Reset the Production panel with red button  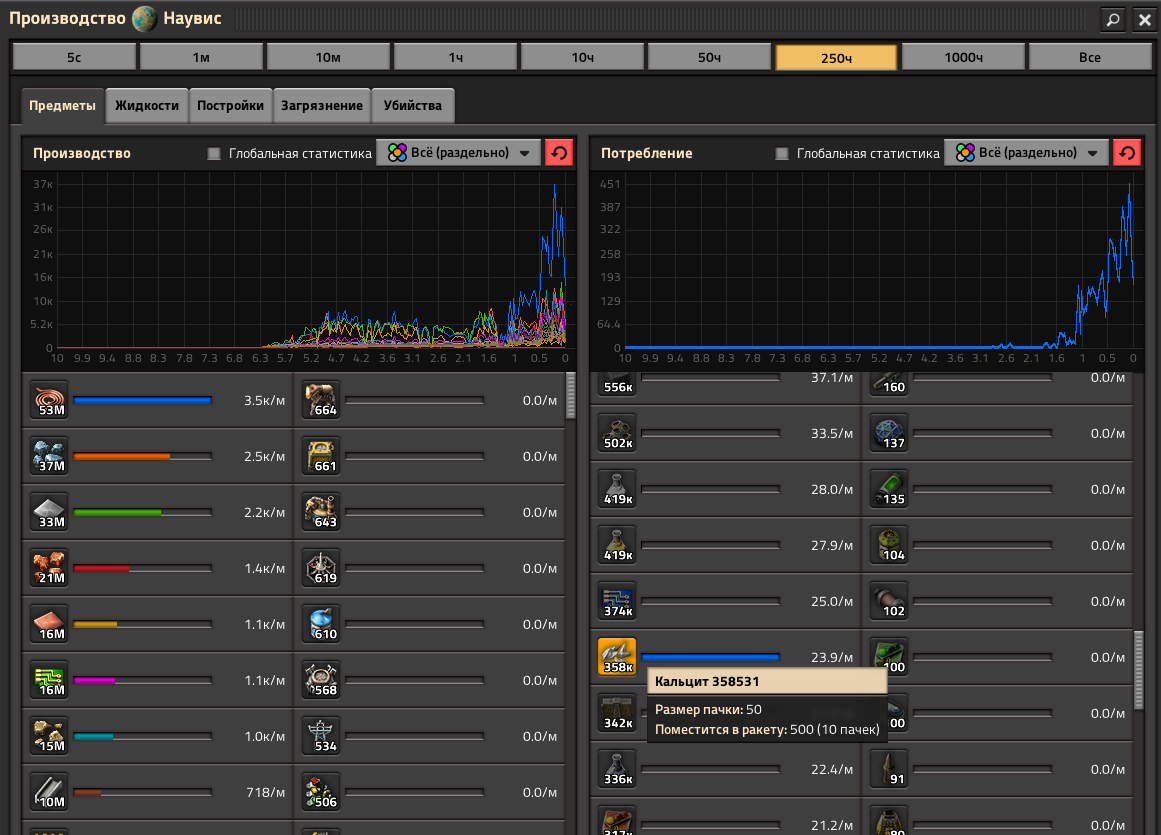pos(559,153)
